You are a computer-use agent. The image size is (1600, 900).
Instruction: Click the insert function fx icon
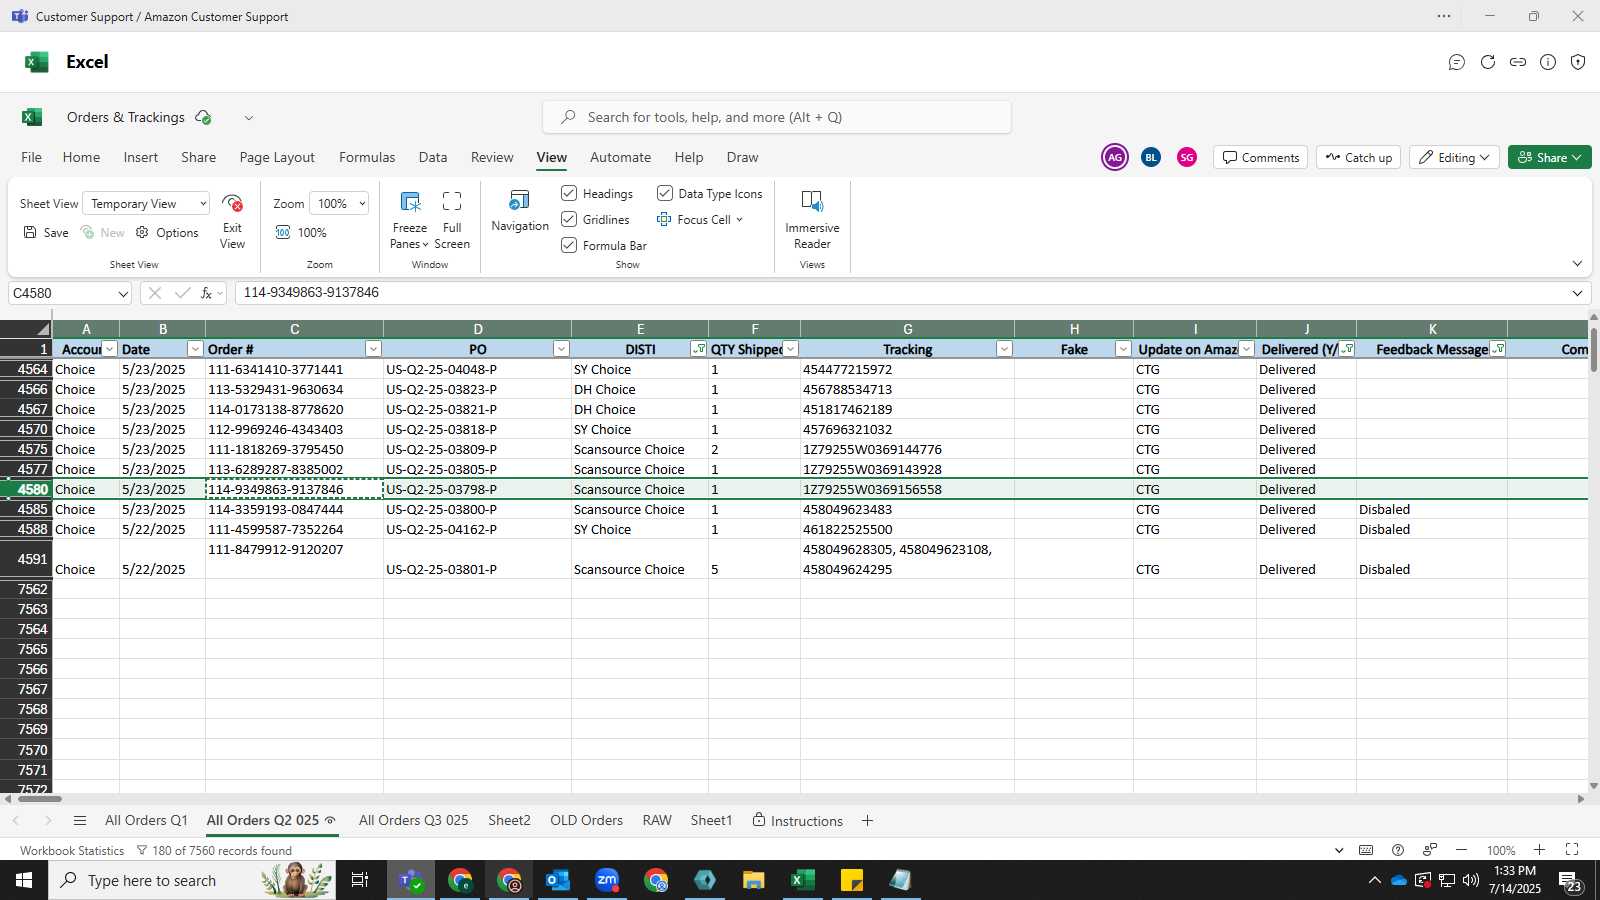(x=206, y=293)
